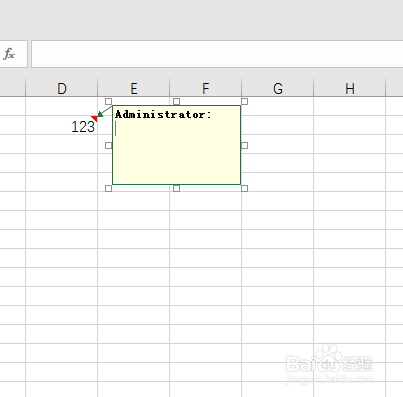Select column E header
The image size is (403, 397).
tap(134, 88)
